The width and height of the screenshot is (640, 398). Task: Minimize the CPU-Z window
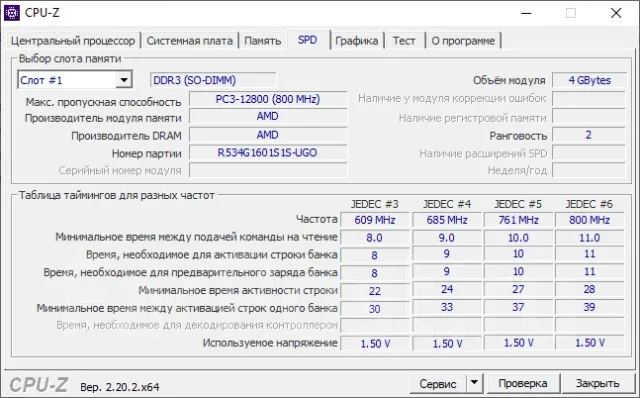pyautogui.click(x=526, y=13)
